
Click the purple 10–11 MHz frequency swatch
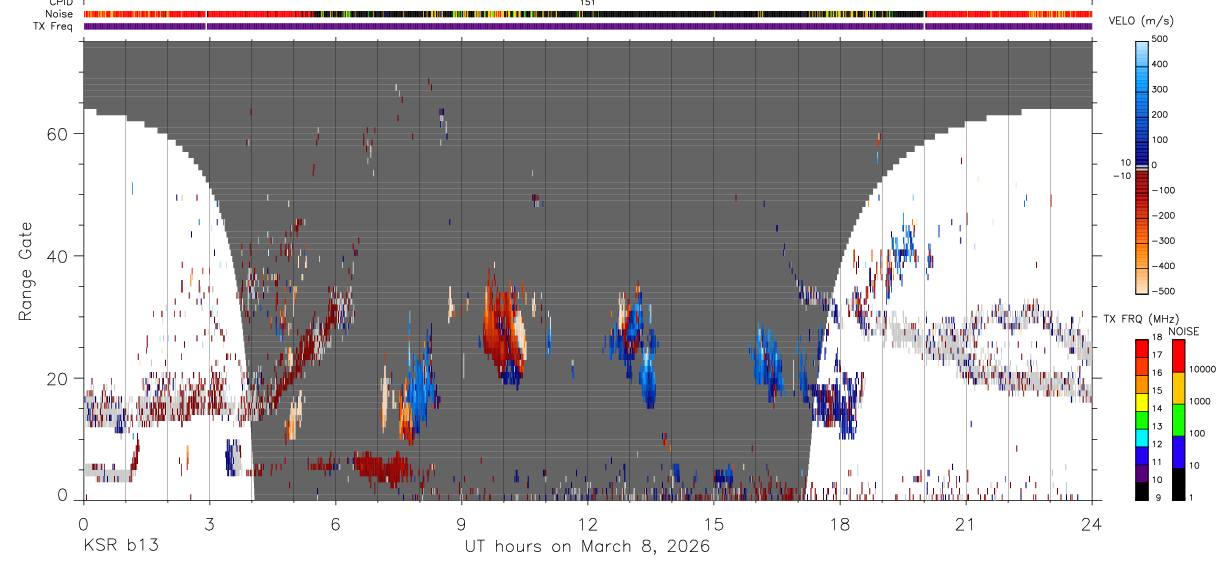pos(1141,472)
